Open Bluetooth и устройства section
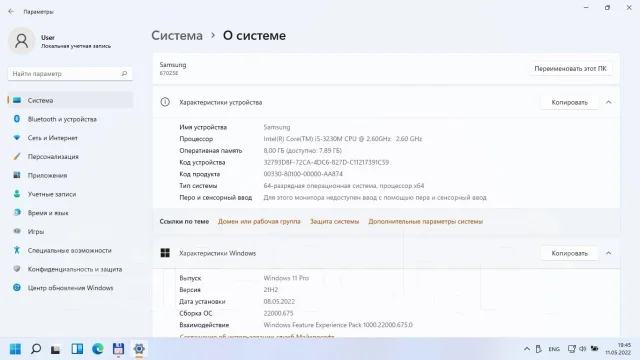 pos(70,119)
